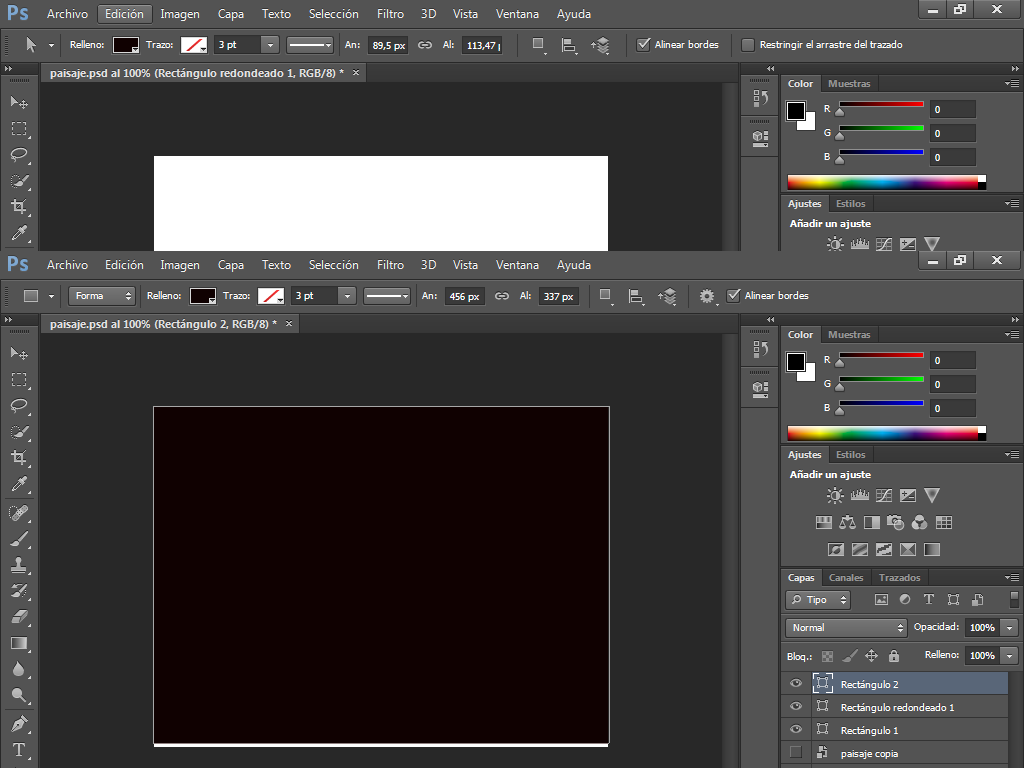Image resolution: width=1024 pixels, height=768 pixels.
Task: Switch to Canales tab
Action: (x=846, y=577)
